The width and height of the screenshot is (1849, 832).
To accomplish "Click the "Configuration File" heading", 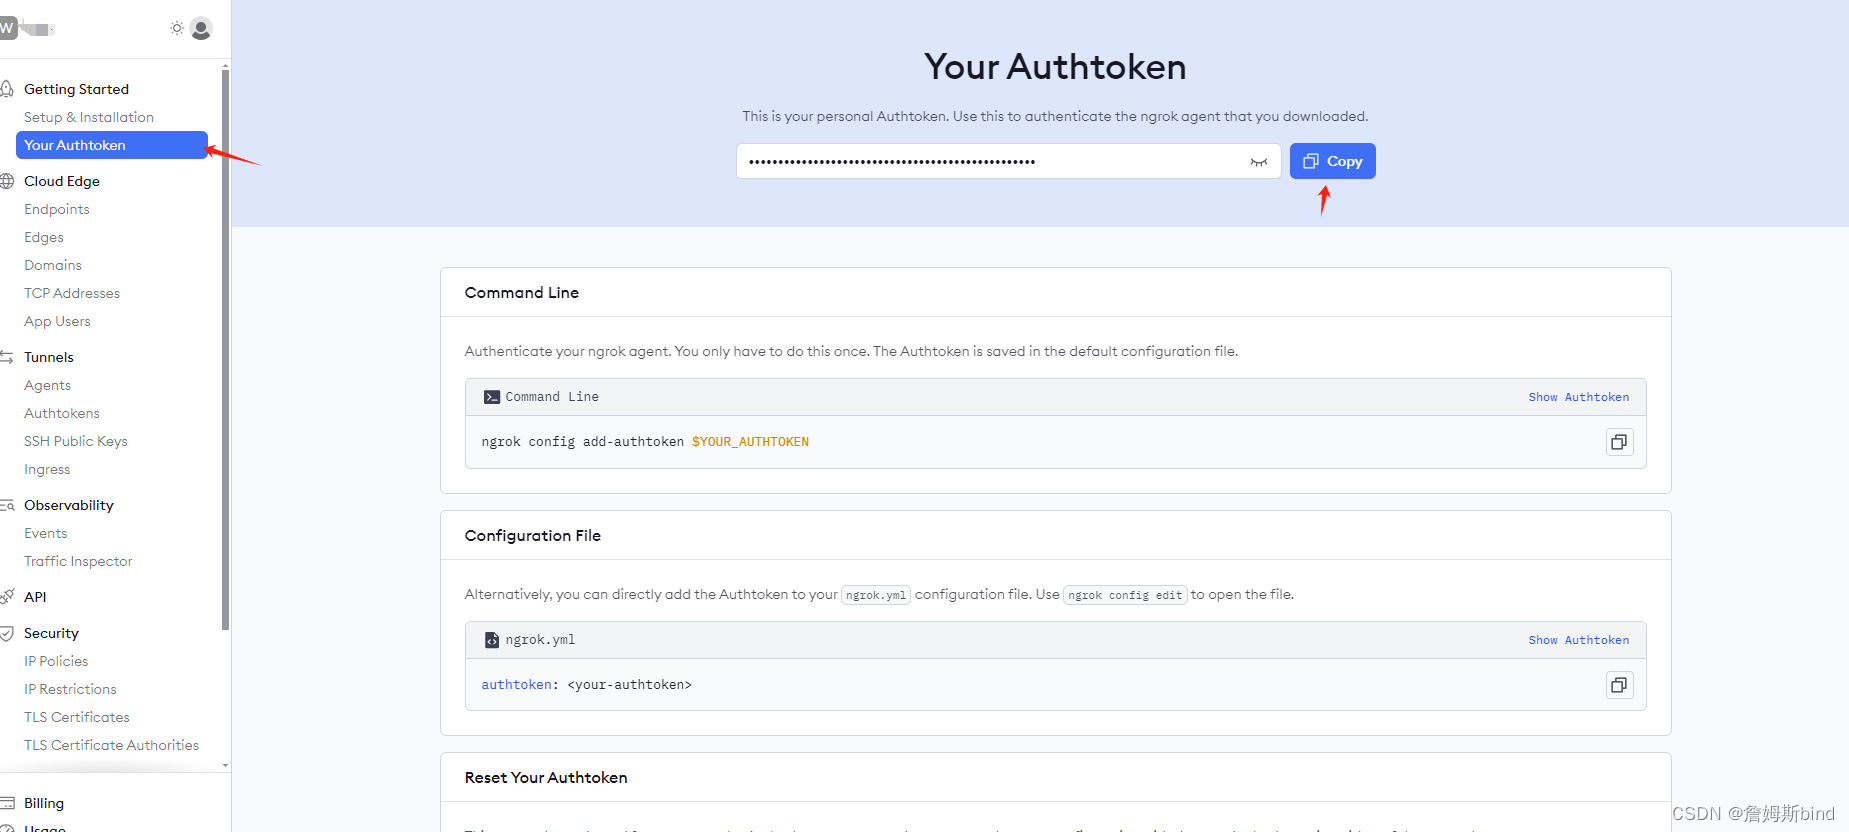I will (x=533, y=536).
